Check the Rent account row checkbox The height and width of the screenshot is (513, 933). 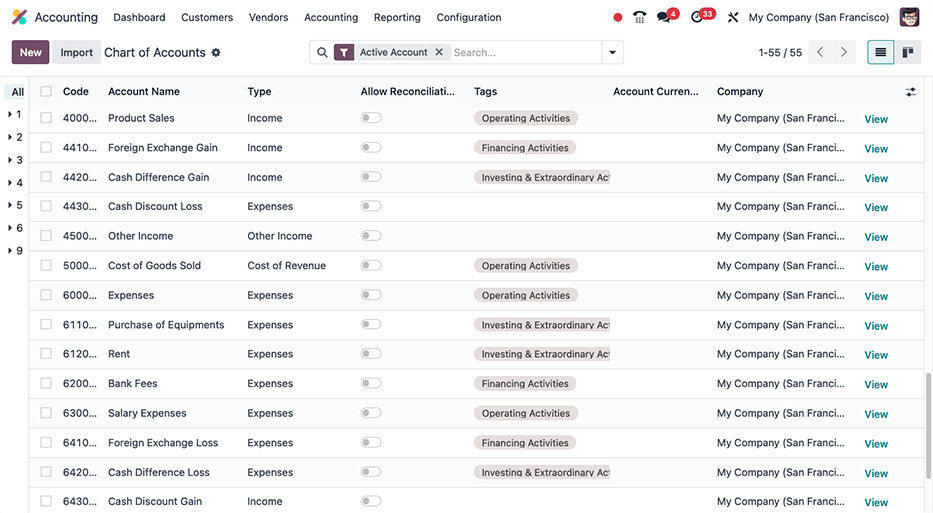click(x=46, y=354)
